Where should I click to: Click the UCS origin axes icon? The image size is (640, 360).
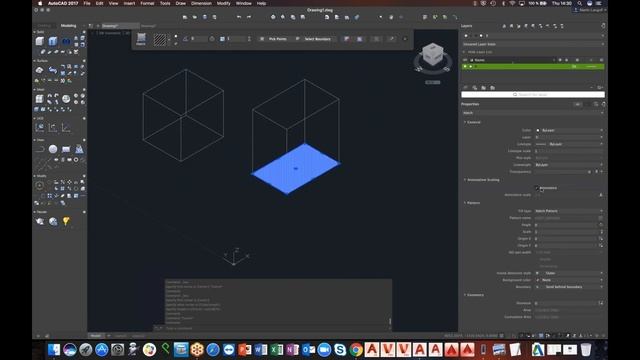[x=53, y=127]
